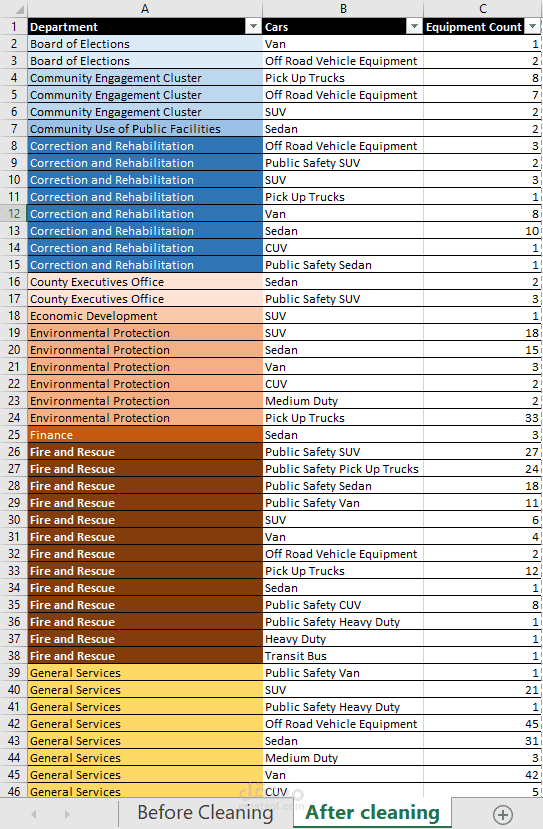The image size is (543, 829).
Task: Select equipment count 42 cell
Action: pos(482,775)
